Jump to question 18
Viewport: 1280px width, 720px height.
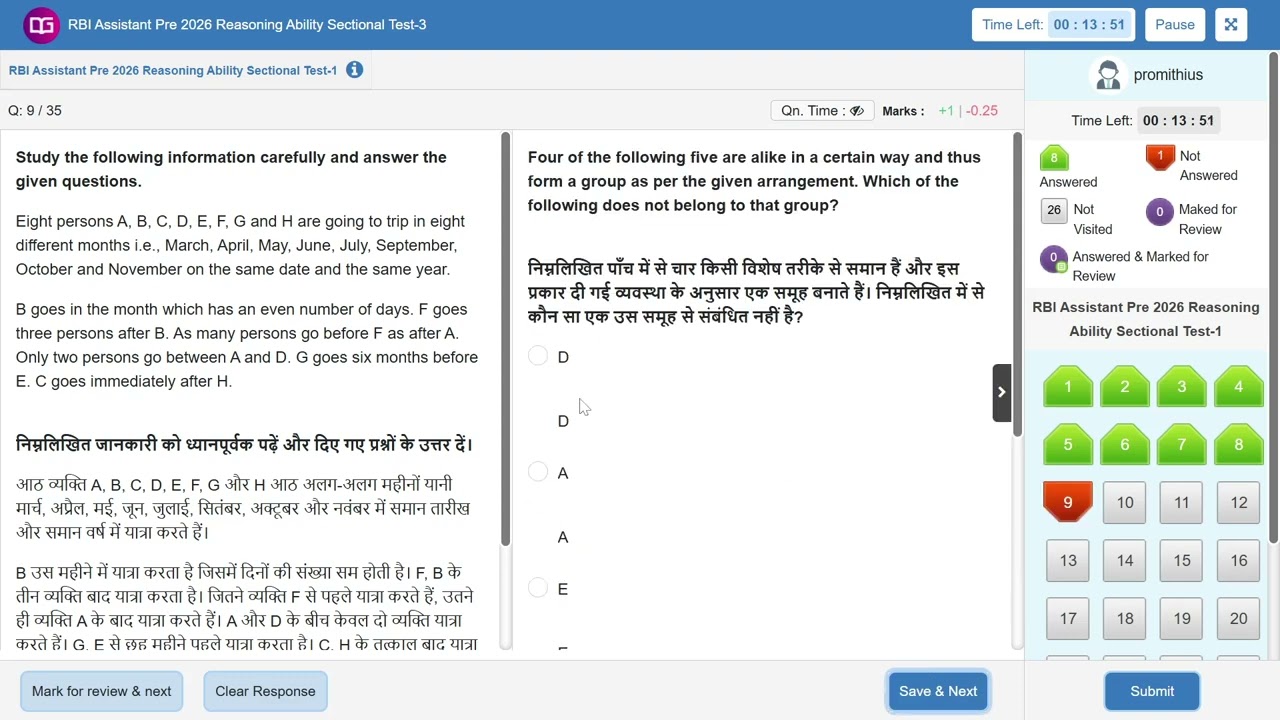point(1125,619)
